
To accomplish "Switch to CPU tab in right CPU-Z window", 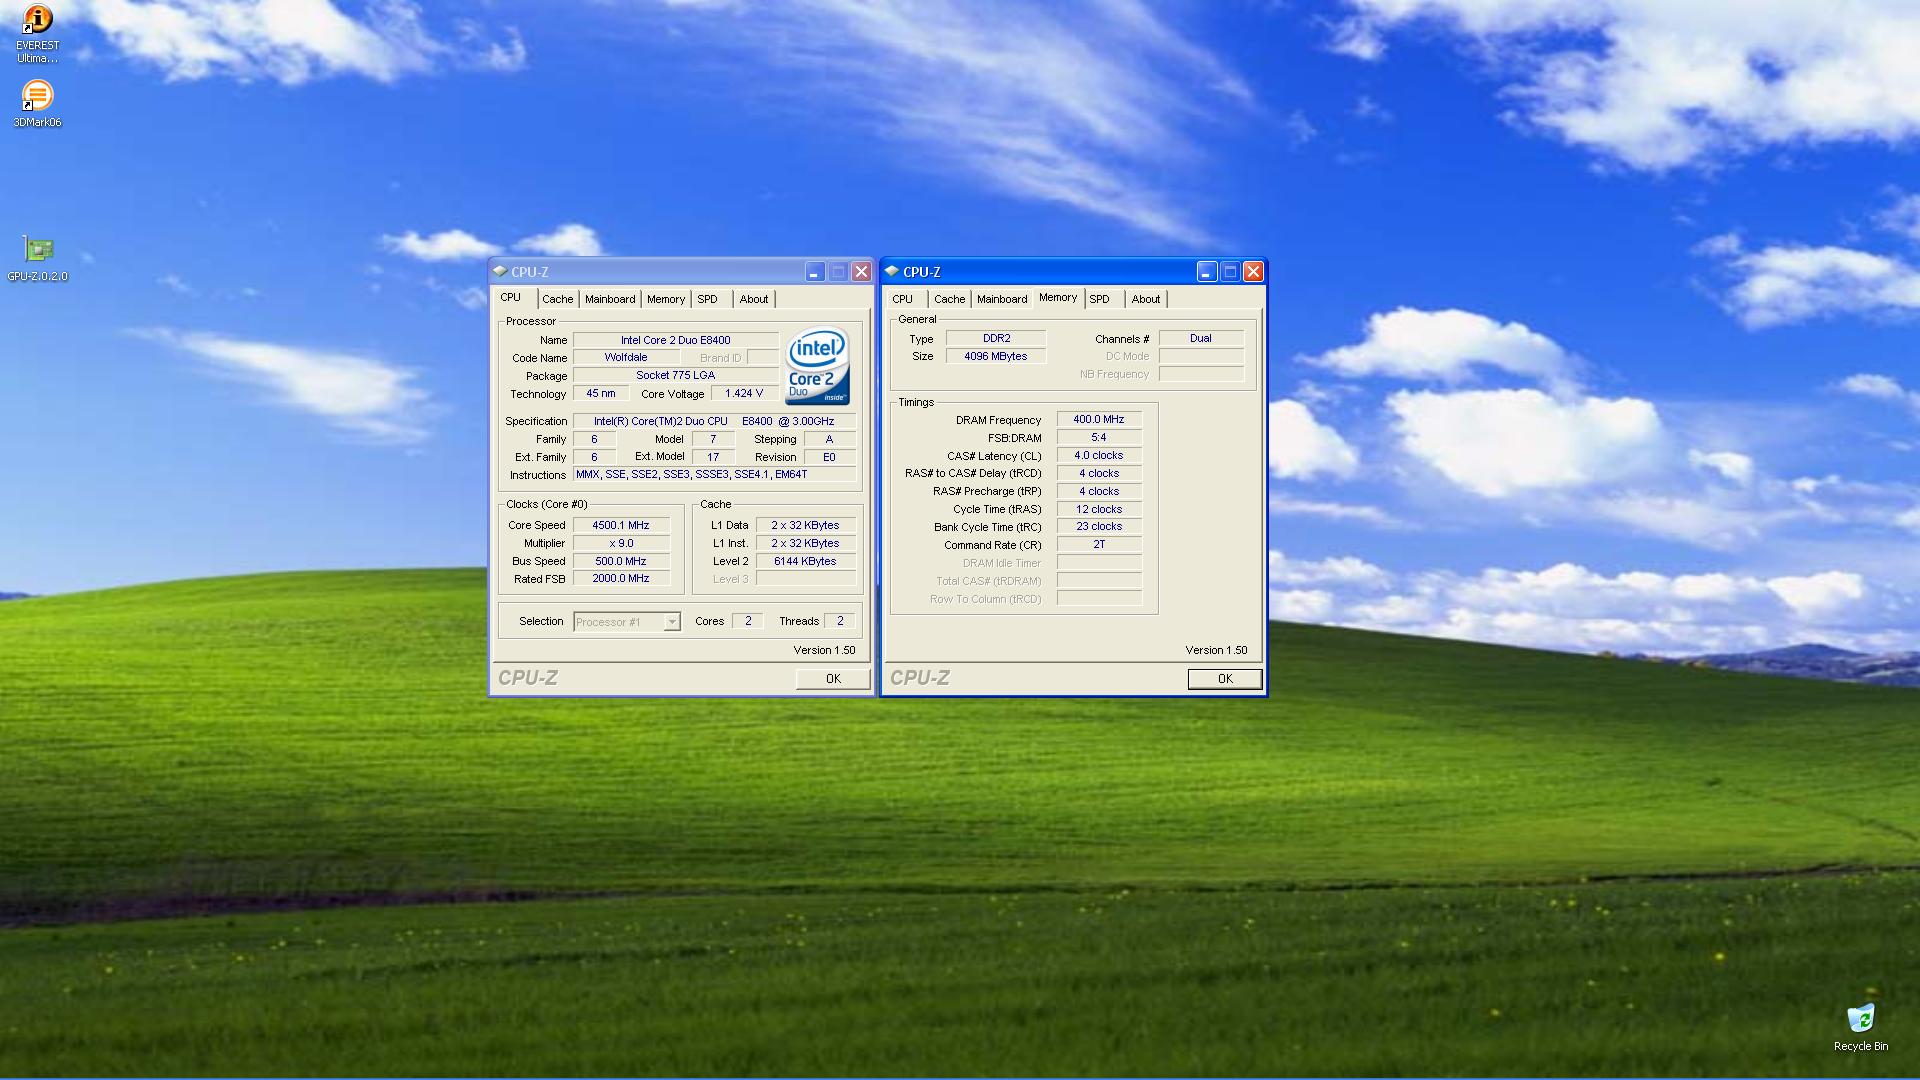I will [x=903, y=299].
